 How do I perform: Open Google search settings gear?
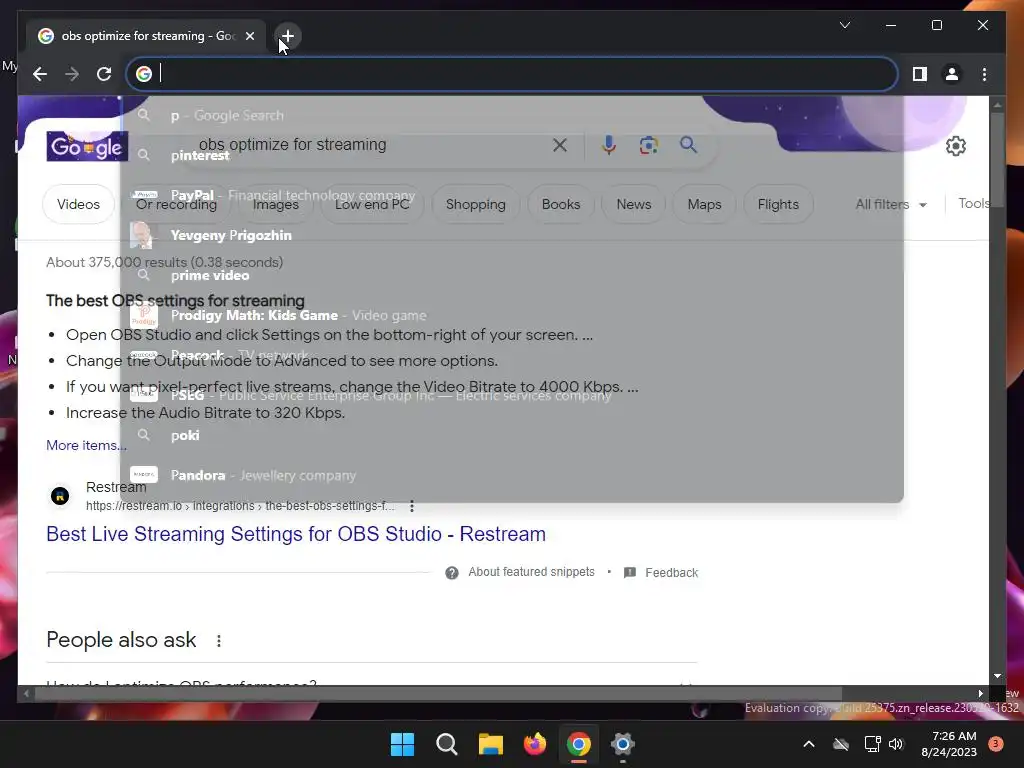(x=955, y=146)
